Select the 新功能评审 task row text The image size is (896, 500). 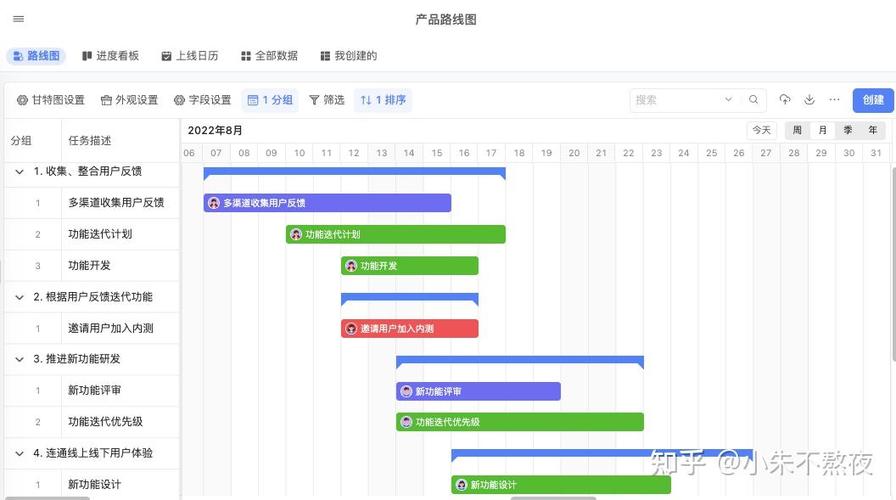pyautogui.click(x=94, y=390)
